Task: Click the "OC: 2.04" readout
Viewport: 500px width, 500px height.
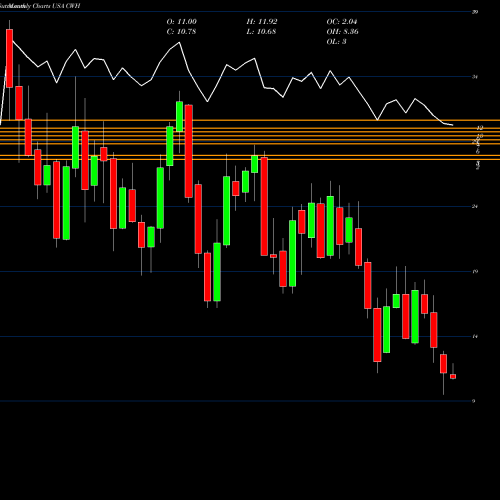Action: click(342, 22)
